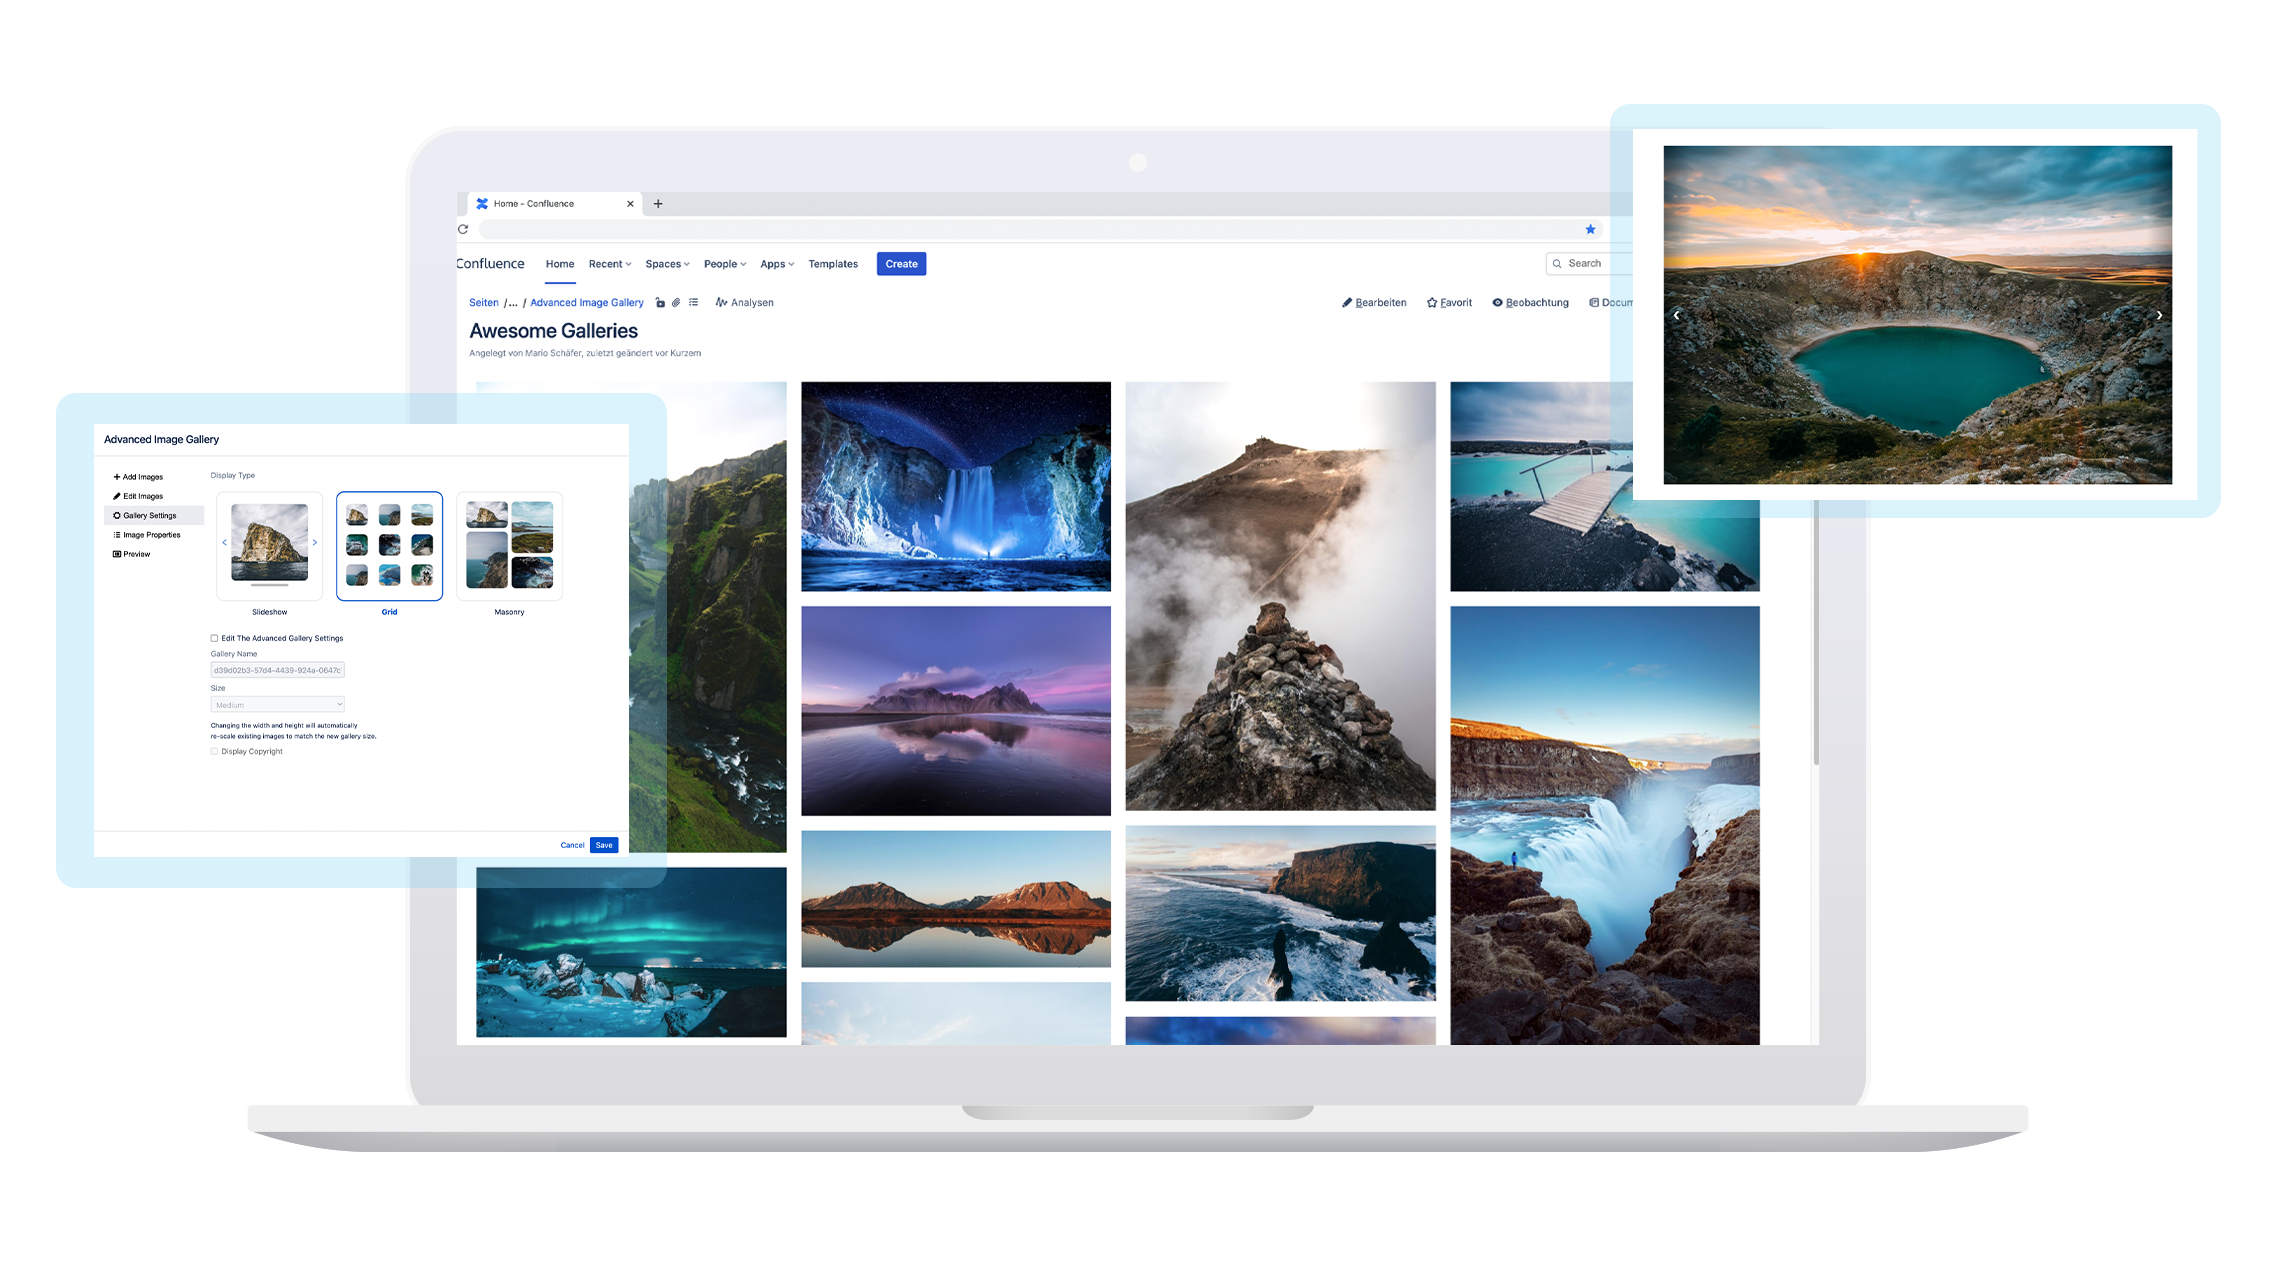2276x1280 pixels.
Task: Enable Edit The Advanced Gallery Settings
Action: click(214, 638)
